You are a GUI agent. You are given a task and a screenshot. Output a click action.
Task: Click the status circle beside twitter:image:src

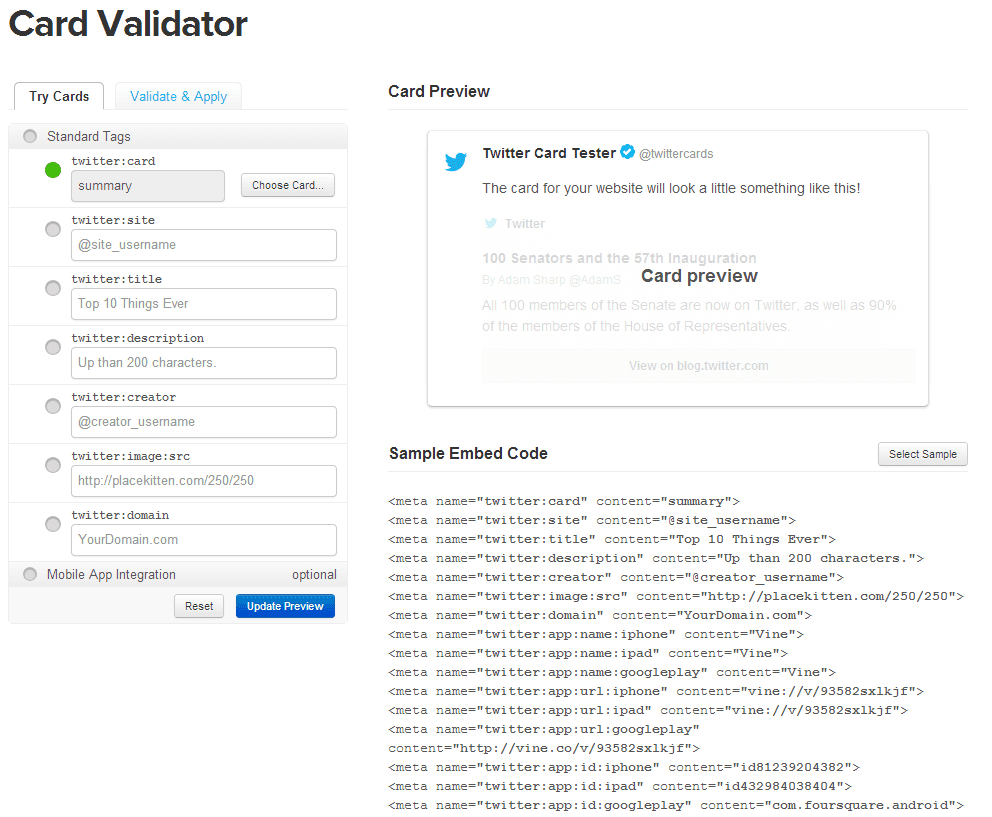click(x=52, y=464)
